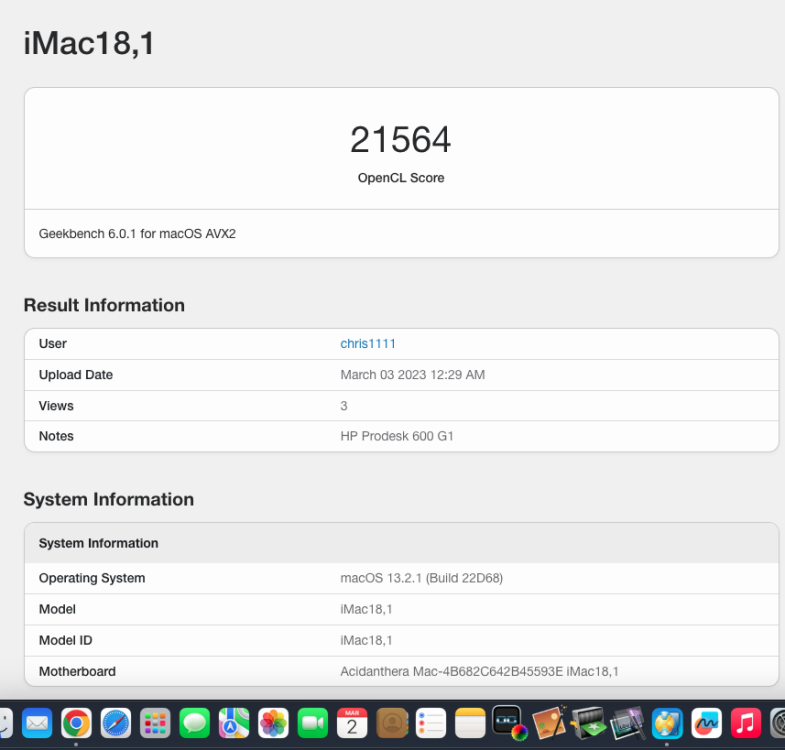Click the Upload Date row label
785x750 pixels.
coord(76,374)
